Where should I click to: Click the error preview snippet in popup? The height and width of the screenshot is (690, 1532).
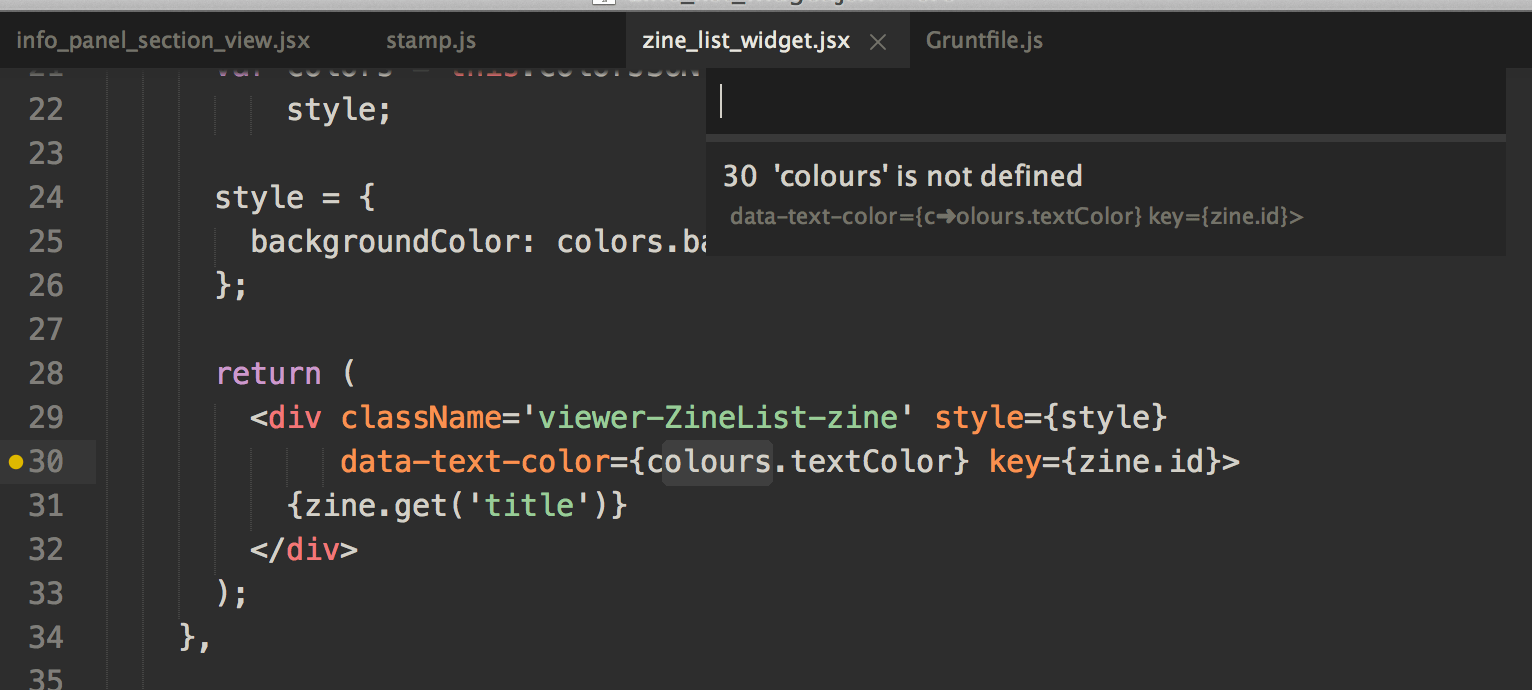click(1016, 217)
